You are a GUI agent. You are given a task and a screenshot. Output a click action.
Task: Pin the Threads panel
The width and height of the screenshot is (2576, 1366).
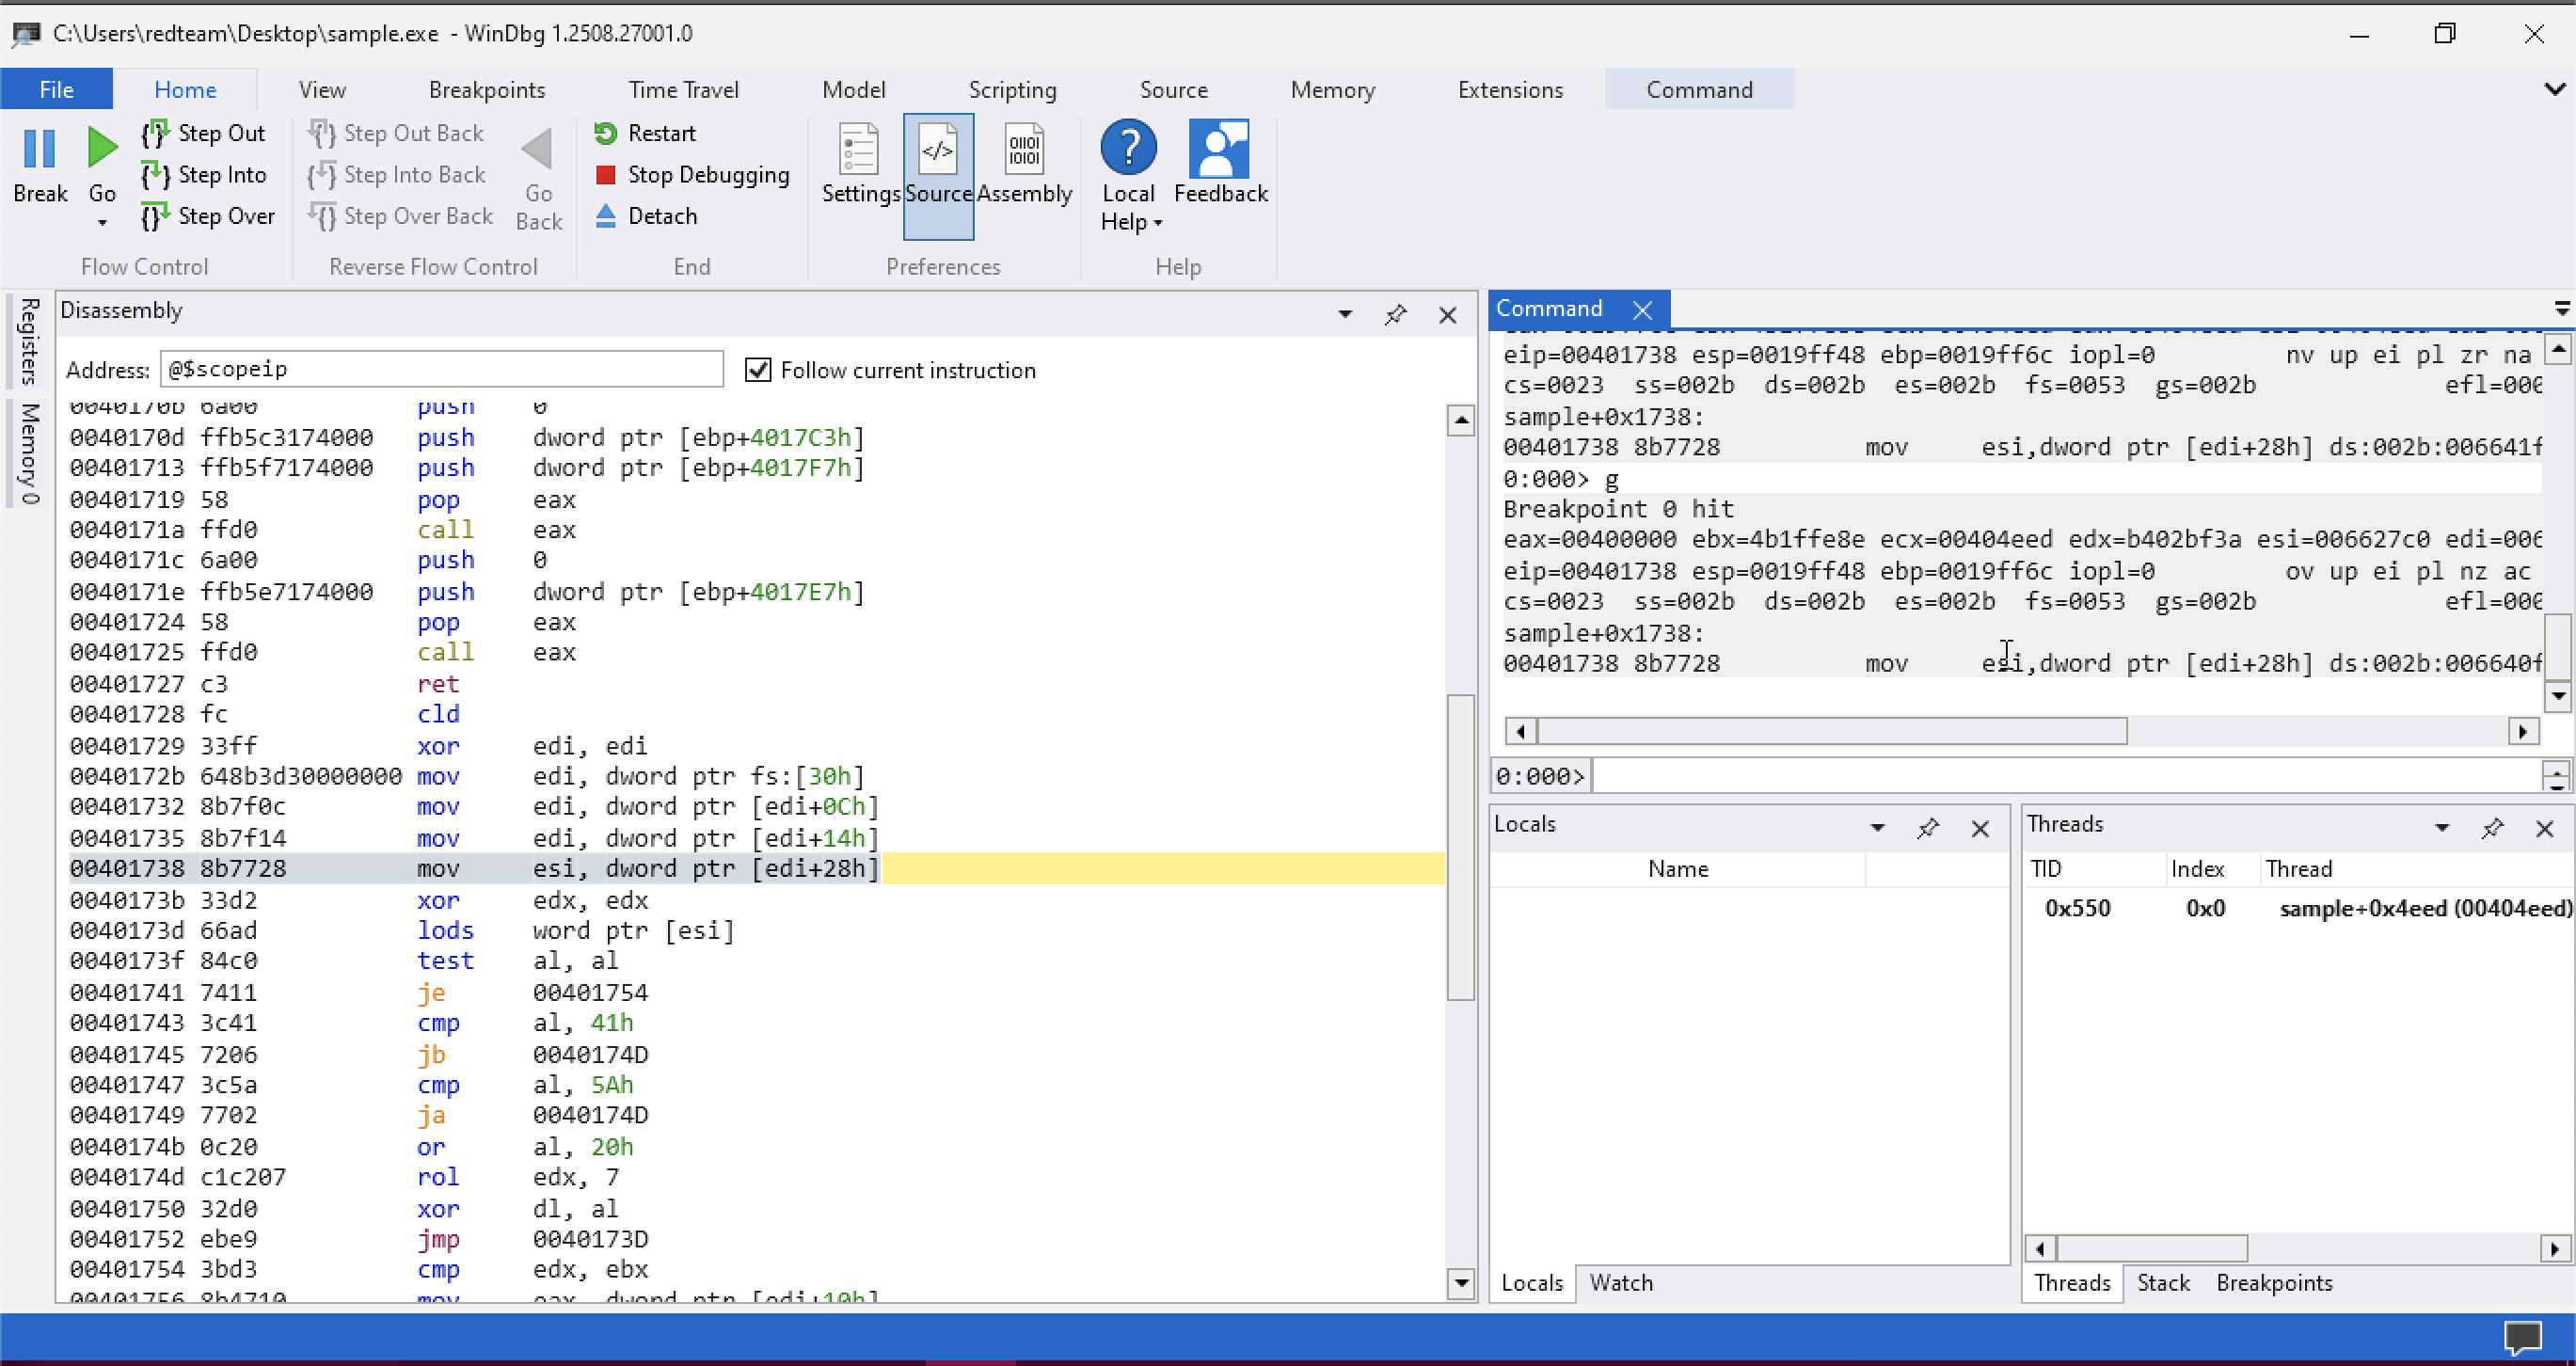tap(2492, 828)
